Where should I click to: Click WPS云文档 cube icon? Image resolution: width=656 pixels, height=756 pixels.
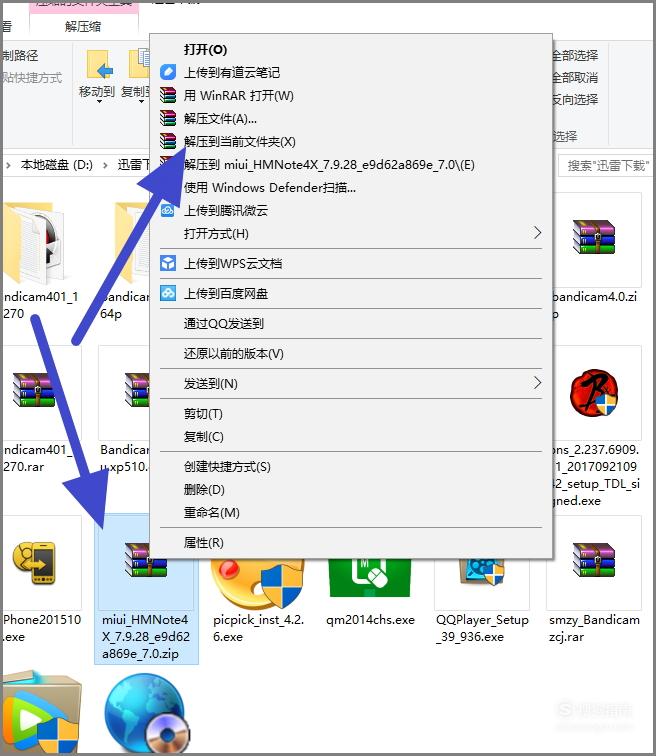pyautogui.click(x=168, y=263)
